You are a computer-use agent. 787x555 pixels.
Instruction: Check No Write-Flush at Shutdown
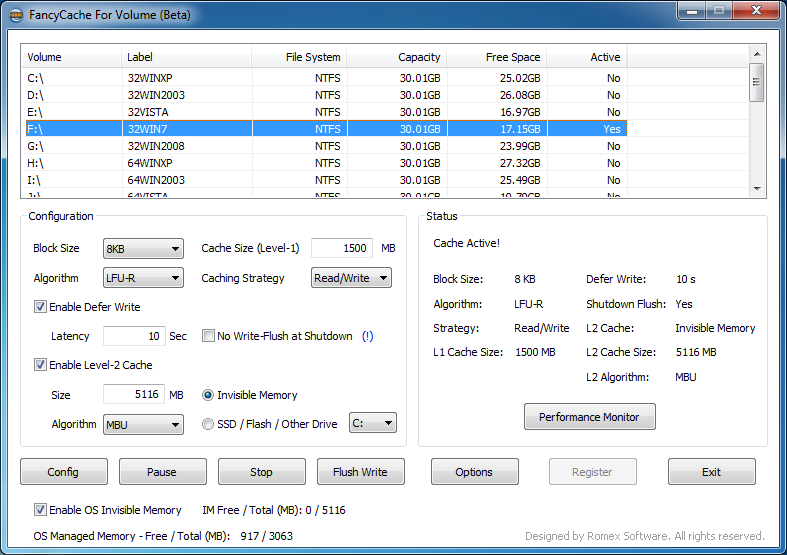tap(209, 336)
